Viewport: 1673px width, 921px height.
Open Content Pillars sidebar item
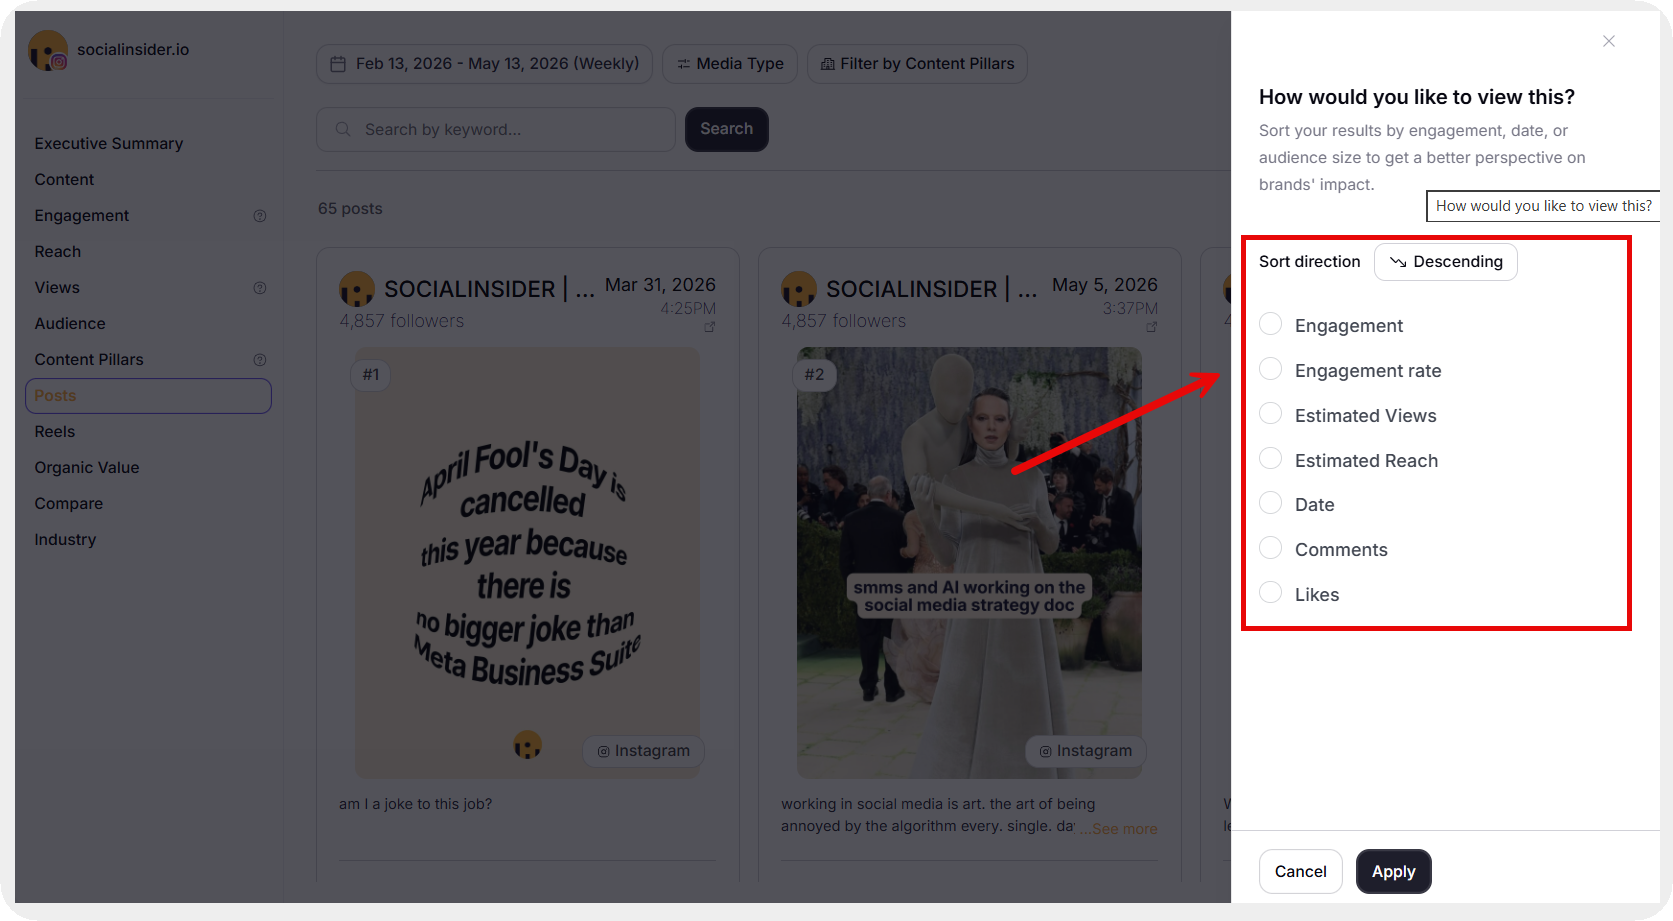(x=89, y=360)
